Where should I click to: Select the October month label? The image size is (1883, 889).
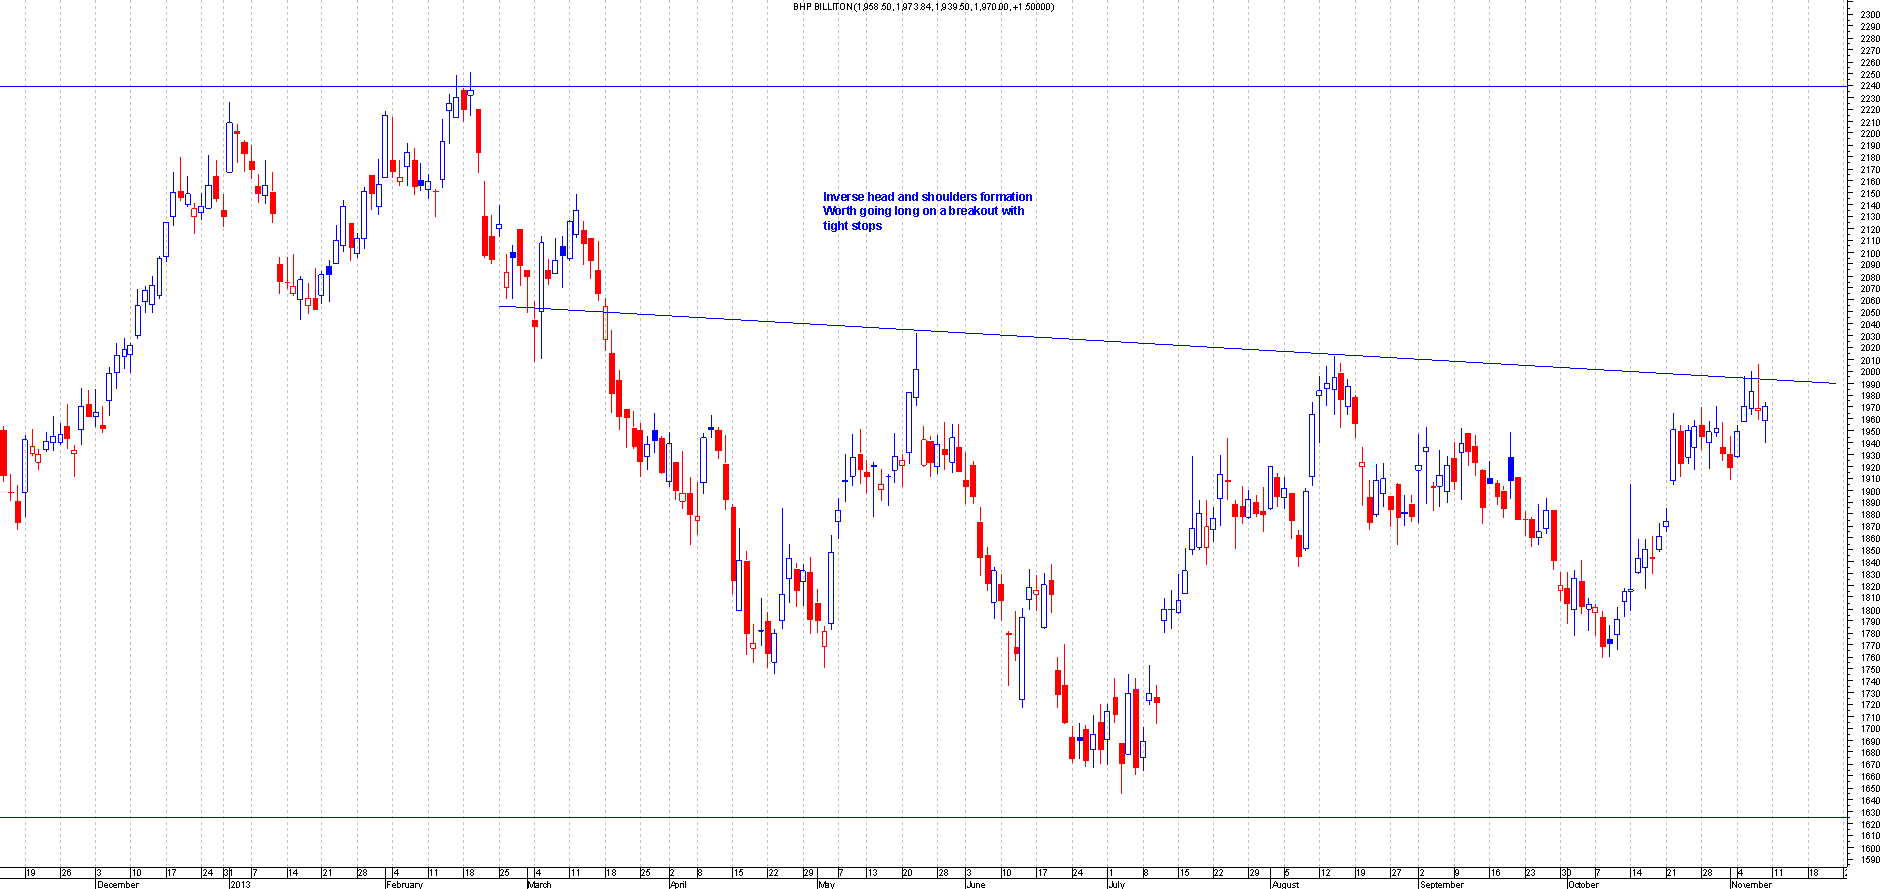[1584, 884]
